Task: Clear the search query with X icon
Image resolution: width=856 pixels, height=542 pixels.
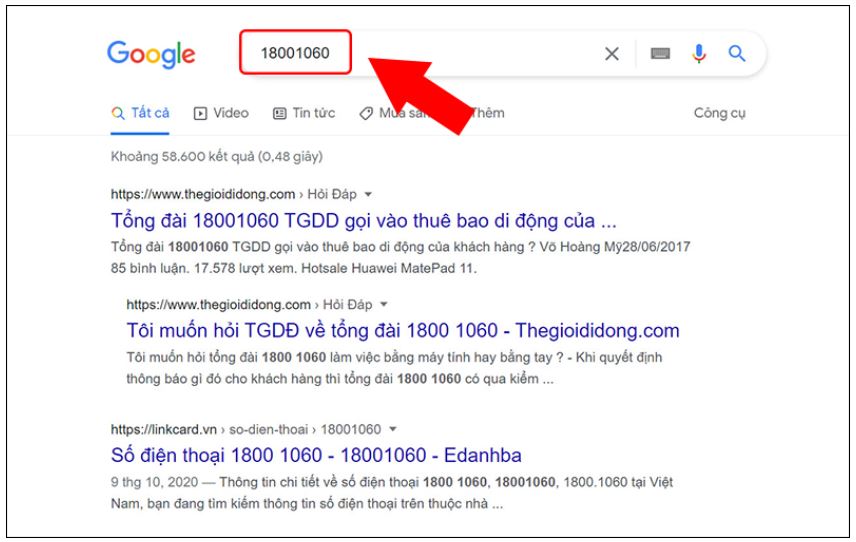Action: point(612,53)
